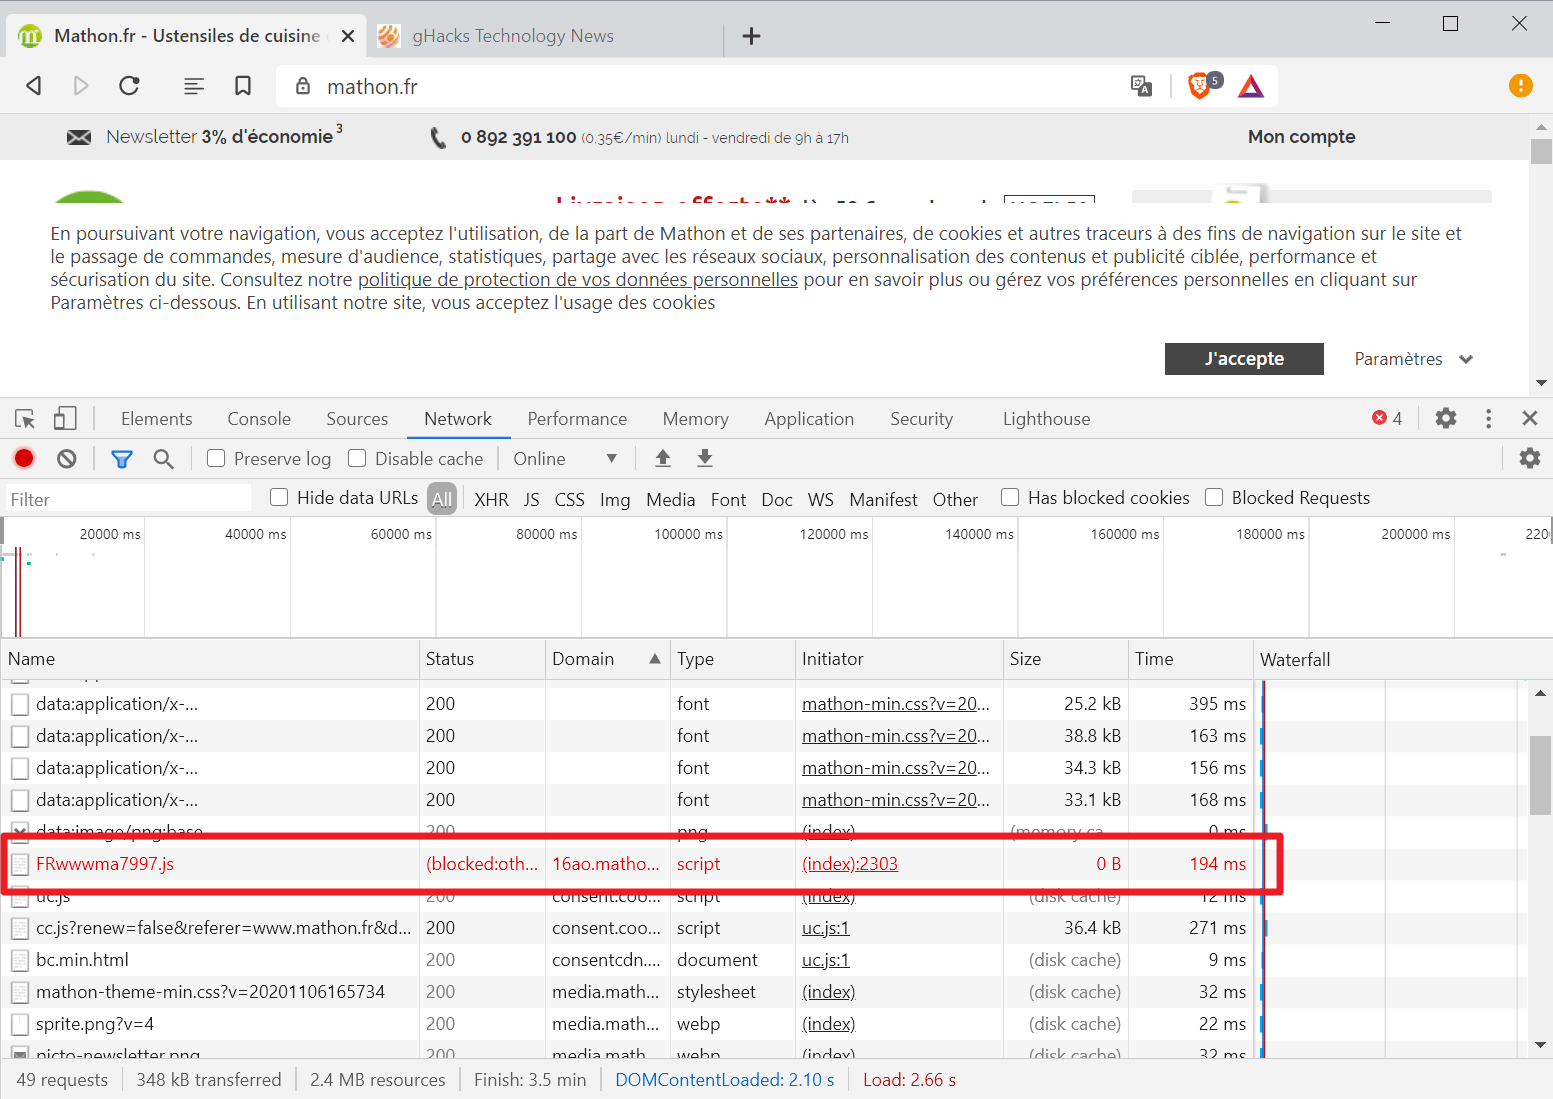Enable the Disable cache checkbox
Image resolution: width=1553 pixels, height=1099 pixels.
point(357,458)
